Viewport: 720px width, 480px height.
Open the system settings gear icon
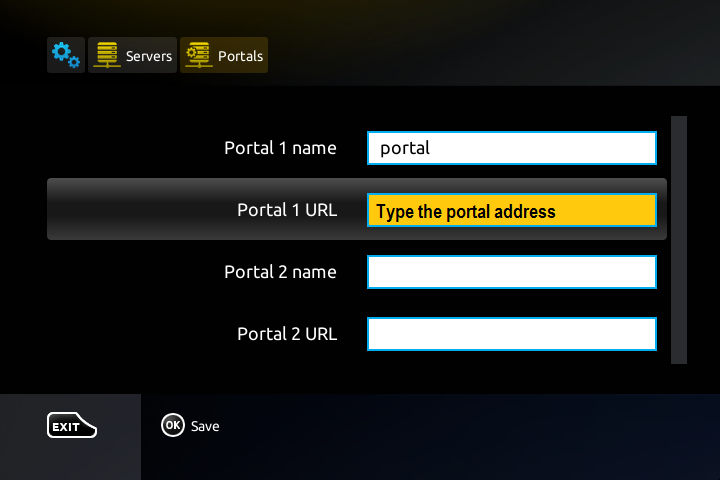[x=66, y=55]
